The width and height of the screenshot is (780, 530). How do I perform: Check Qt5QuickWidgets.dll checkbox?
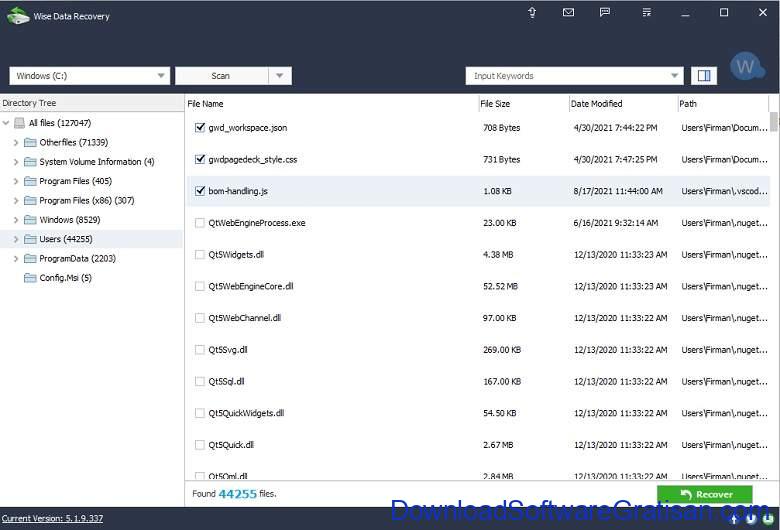[199, 413]
